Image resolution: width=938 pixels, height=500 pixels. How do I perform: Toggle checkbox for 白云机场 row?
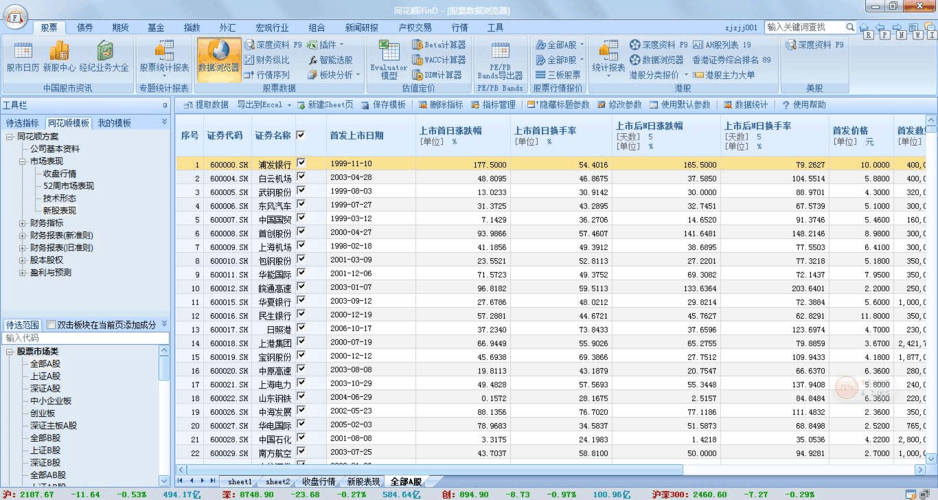[x=301, y=176]
